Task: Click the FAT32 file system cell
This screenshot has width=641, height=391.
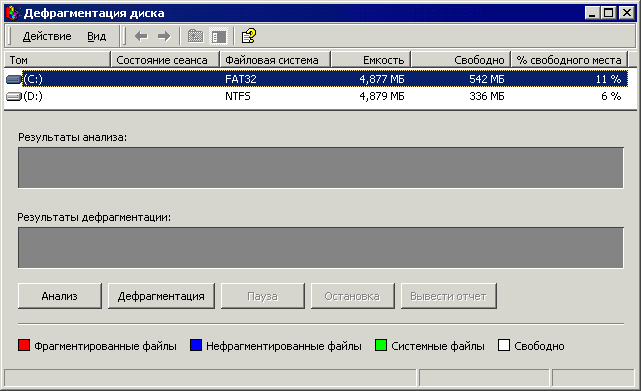Action: [241, 79]
